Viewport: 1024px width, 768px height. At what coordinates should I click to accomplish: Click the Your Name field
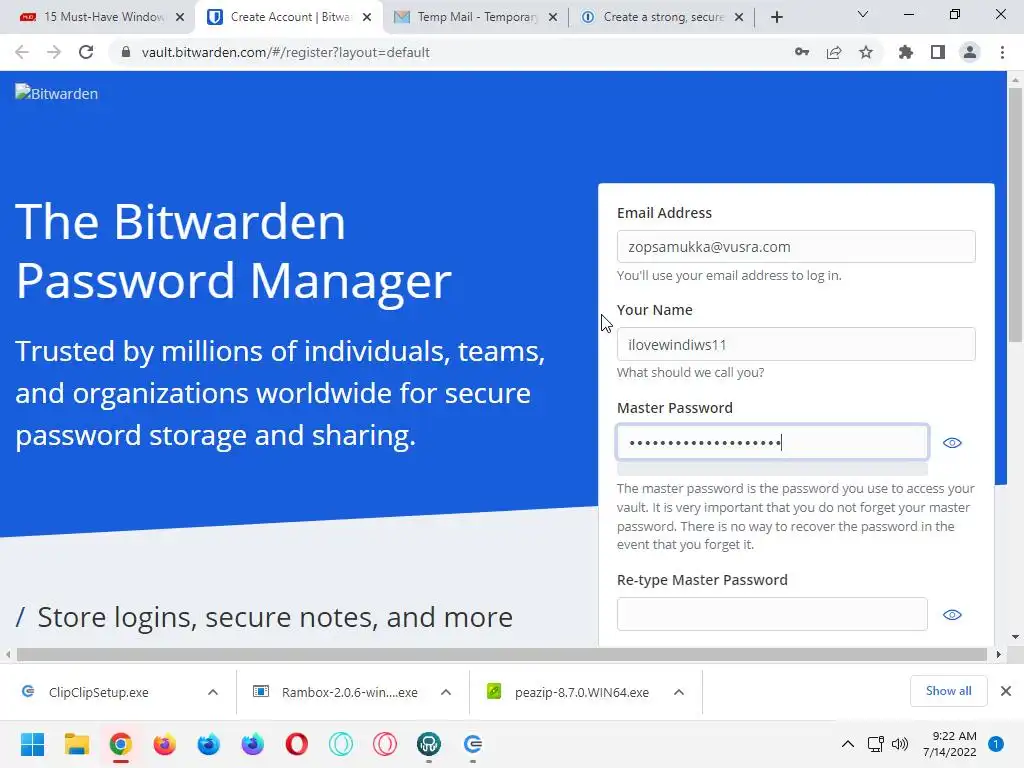[x=796, y=344]
